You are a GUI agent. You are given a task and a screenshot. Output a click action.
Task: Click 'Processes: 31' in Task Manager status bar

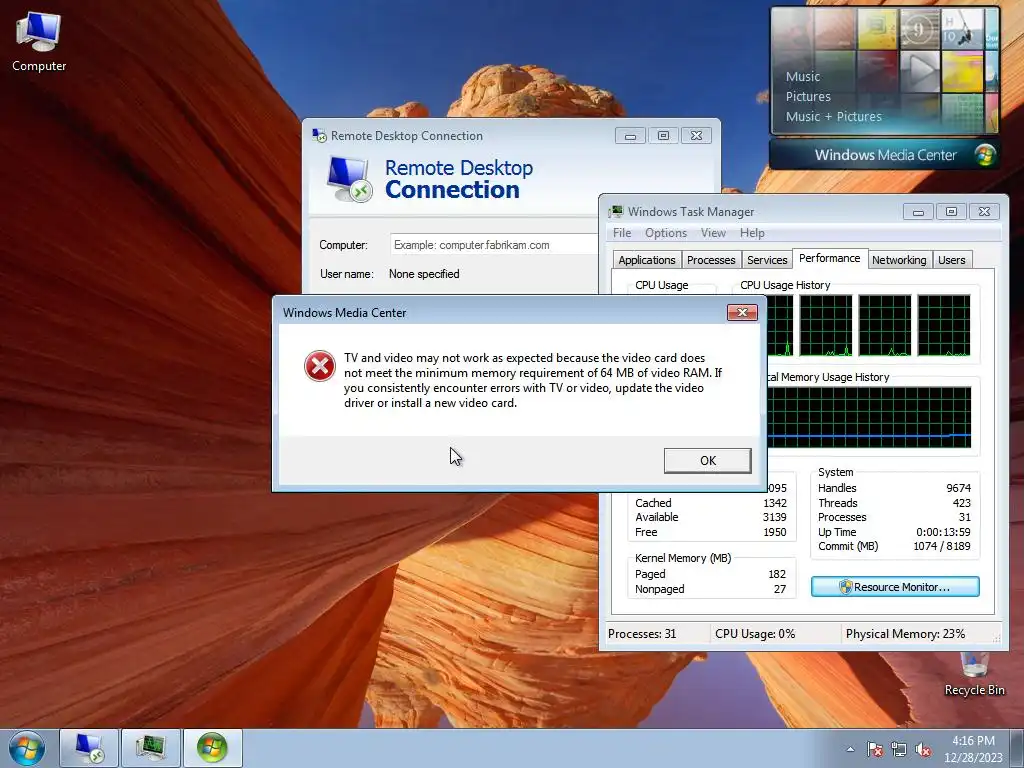642,633
